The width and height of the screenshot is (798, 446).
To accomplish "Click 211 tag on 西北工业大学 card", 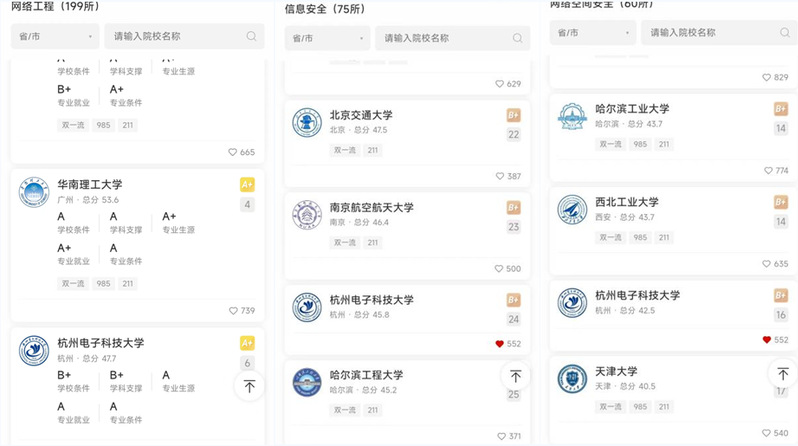I will pos(664,237).
